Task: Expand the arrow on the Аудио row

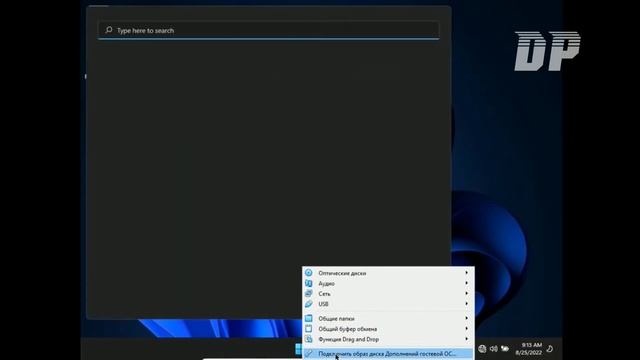Action: pos(467,283)
